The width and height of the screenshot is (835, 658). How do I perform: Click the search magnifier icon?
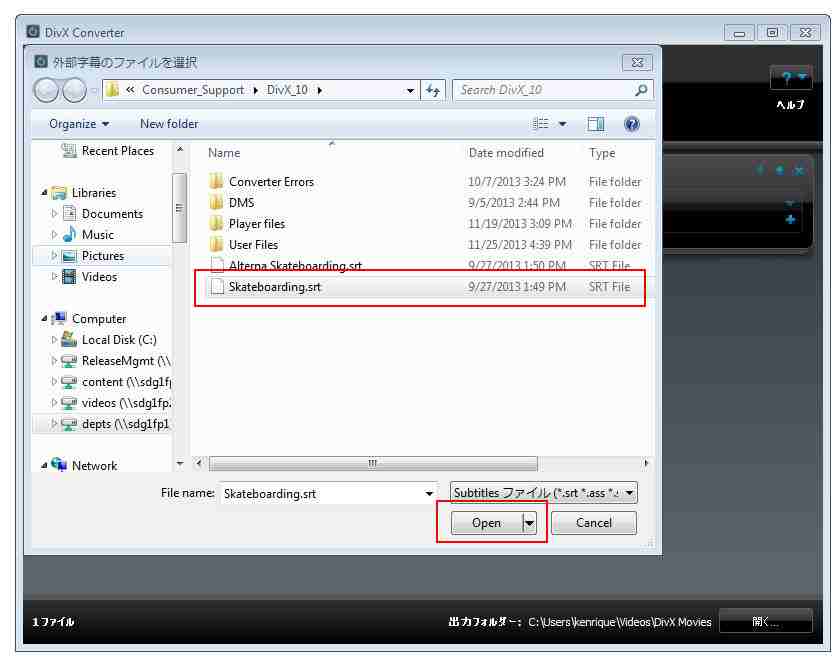pyautogui.click(x=641, y=90)
